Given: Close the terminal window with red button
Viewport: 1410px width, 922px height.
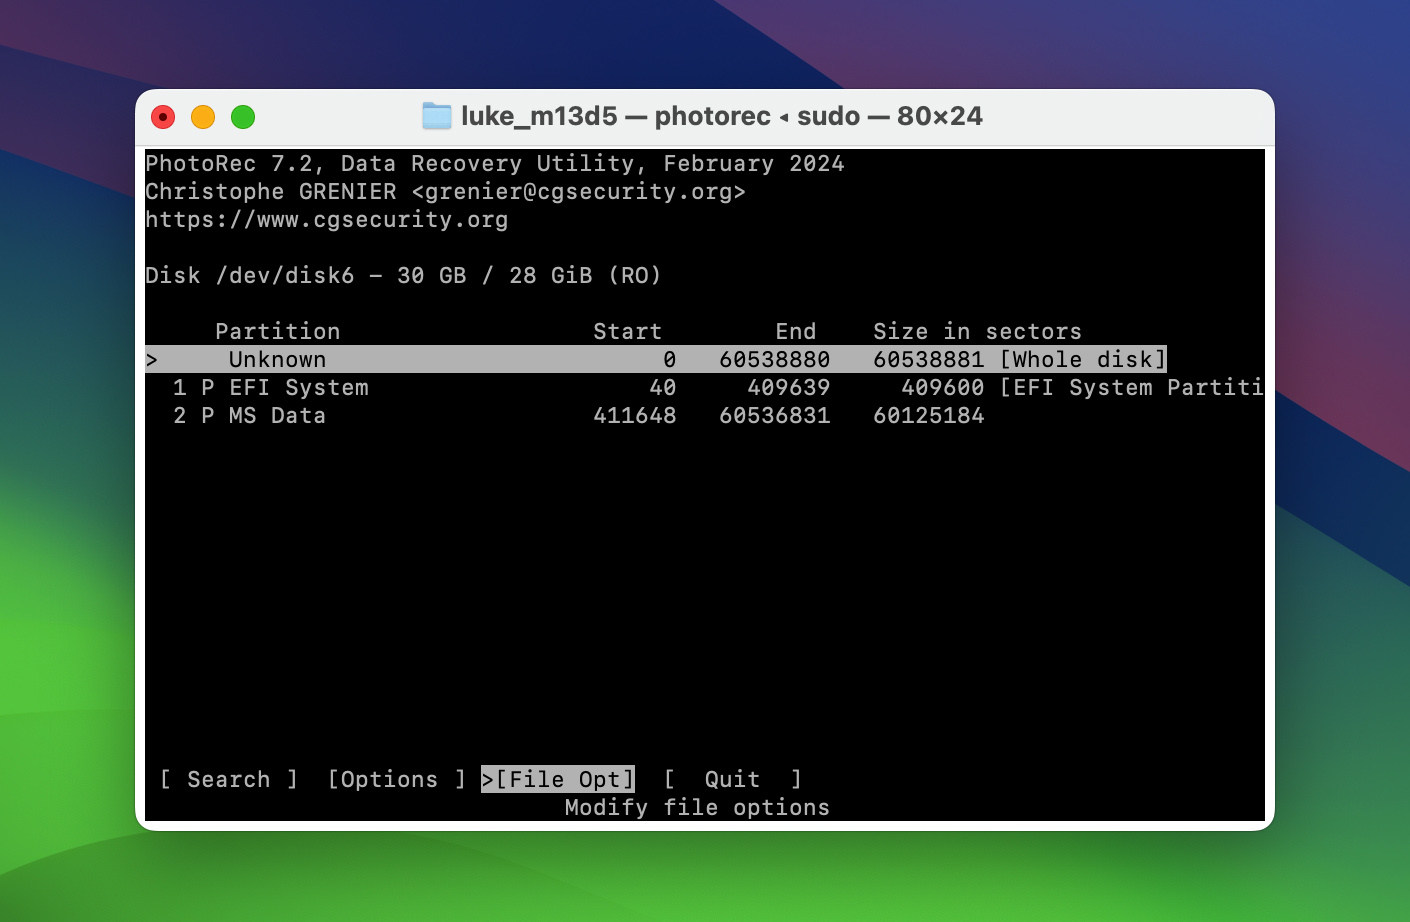Looking at the screenshot, I should pos(163,117).
